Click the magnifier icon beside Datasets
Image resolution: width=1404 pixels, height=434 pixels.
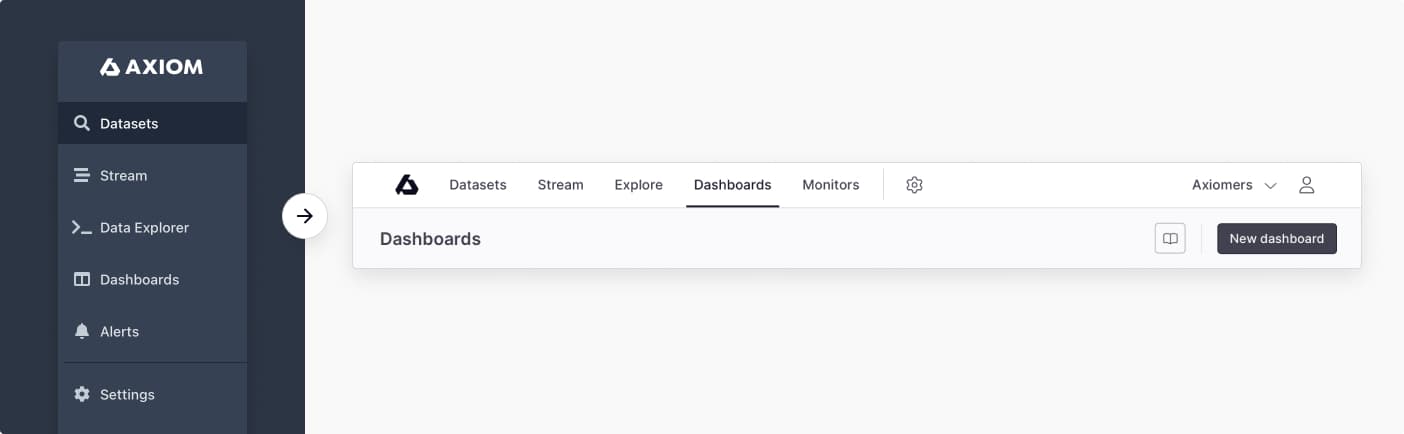click(82, 124)
